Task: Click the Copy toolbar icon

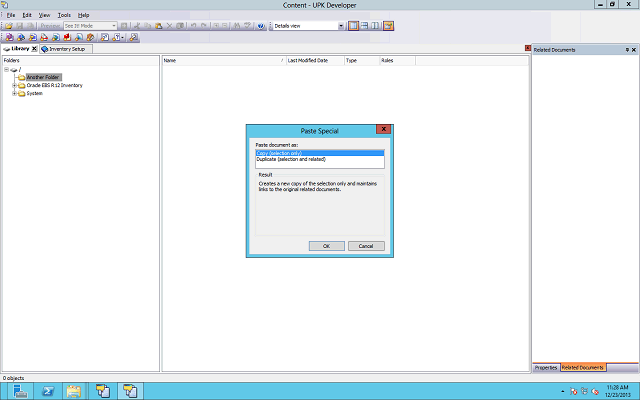Action: 147,26
